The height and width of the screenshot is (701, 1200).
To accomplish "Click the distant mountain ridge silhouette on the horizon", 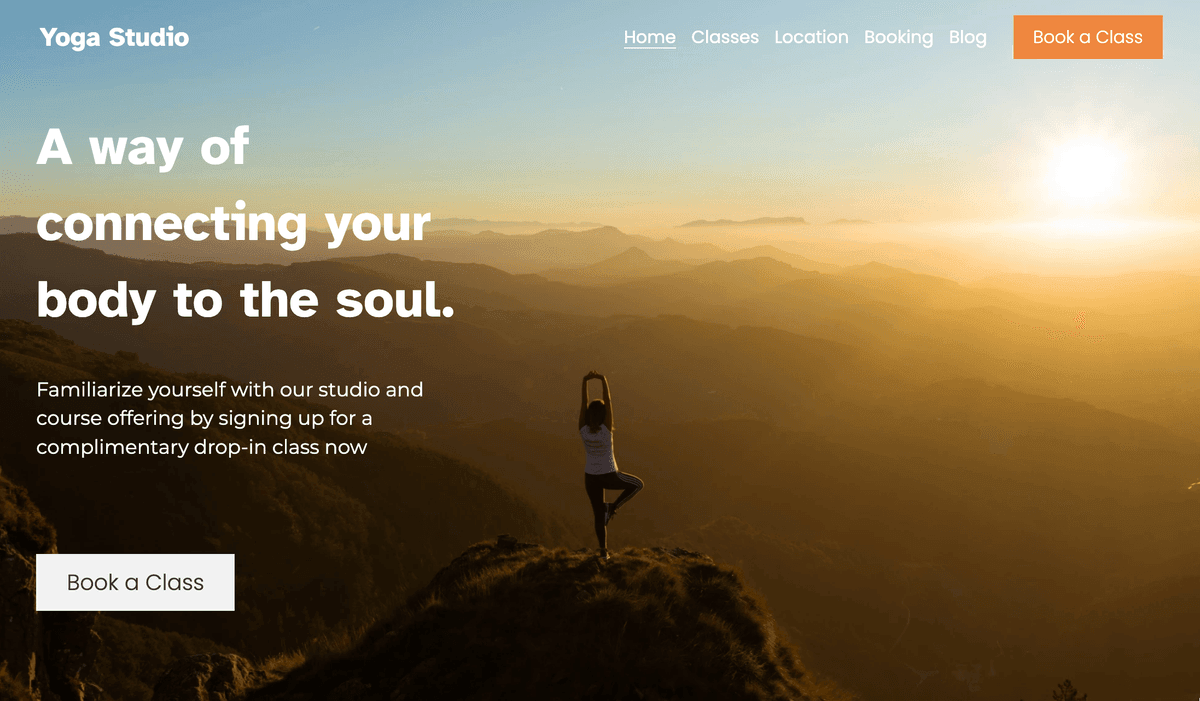I will pyautogui.click(x=742, y=221).
